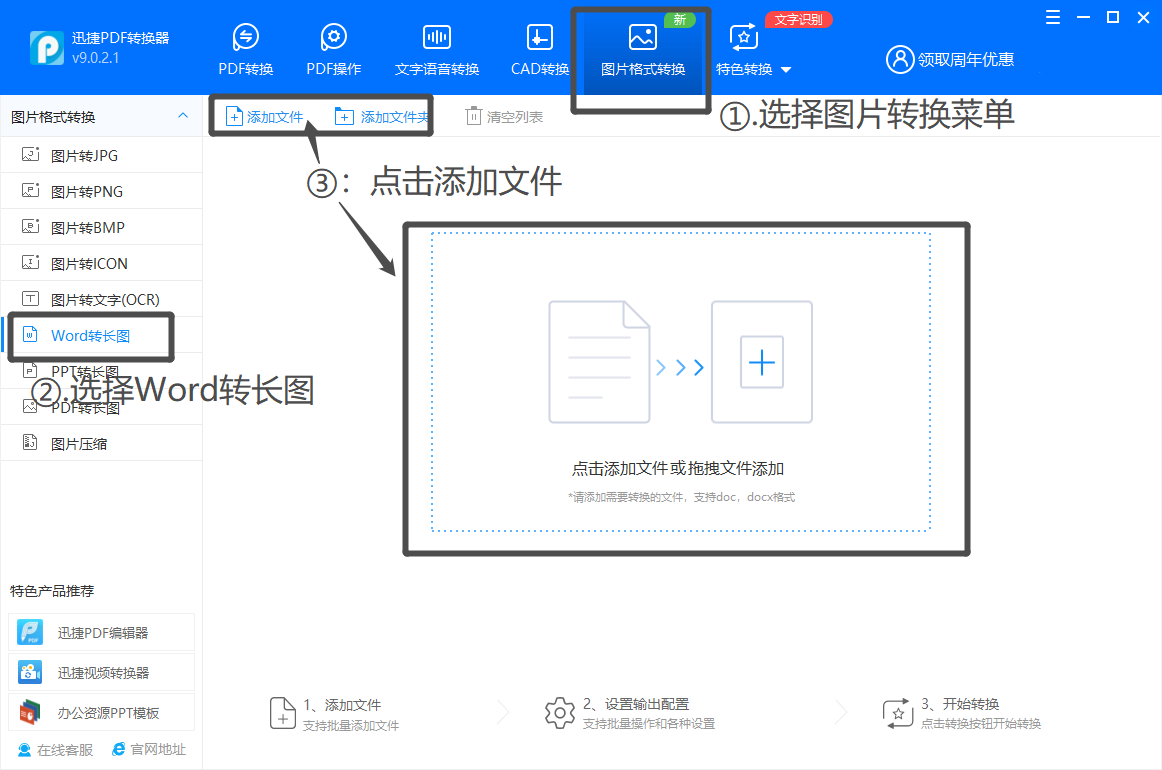Viewport: 1162px width, 770px height.
Task: Click the OCR text icon
Action: coord(30,299)
